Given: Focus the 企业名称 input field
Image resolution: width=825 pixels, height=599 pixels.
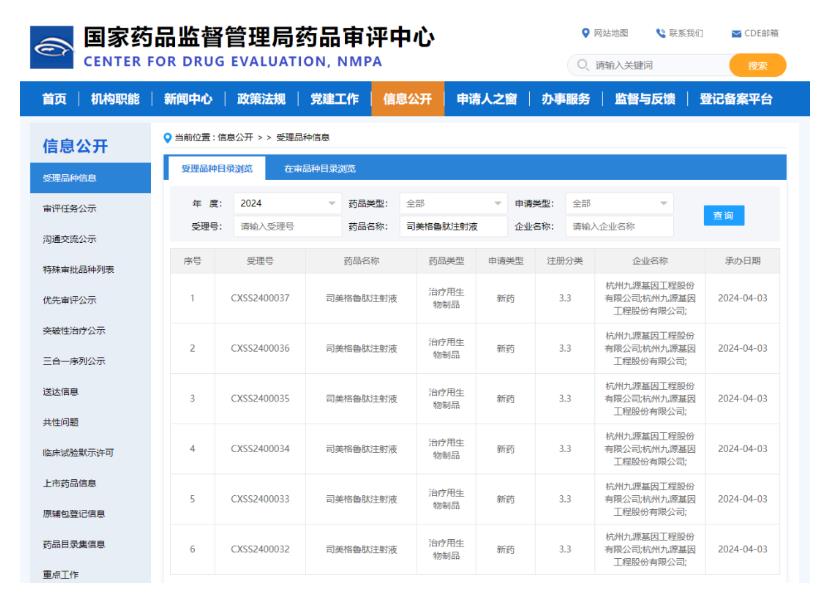Looking at the screenshot, I should pos(619,226).
